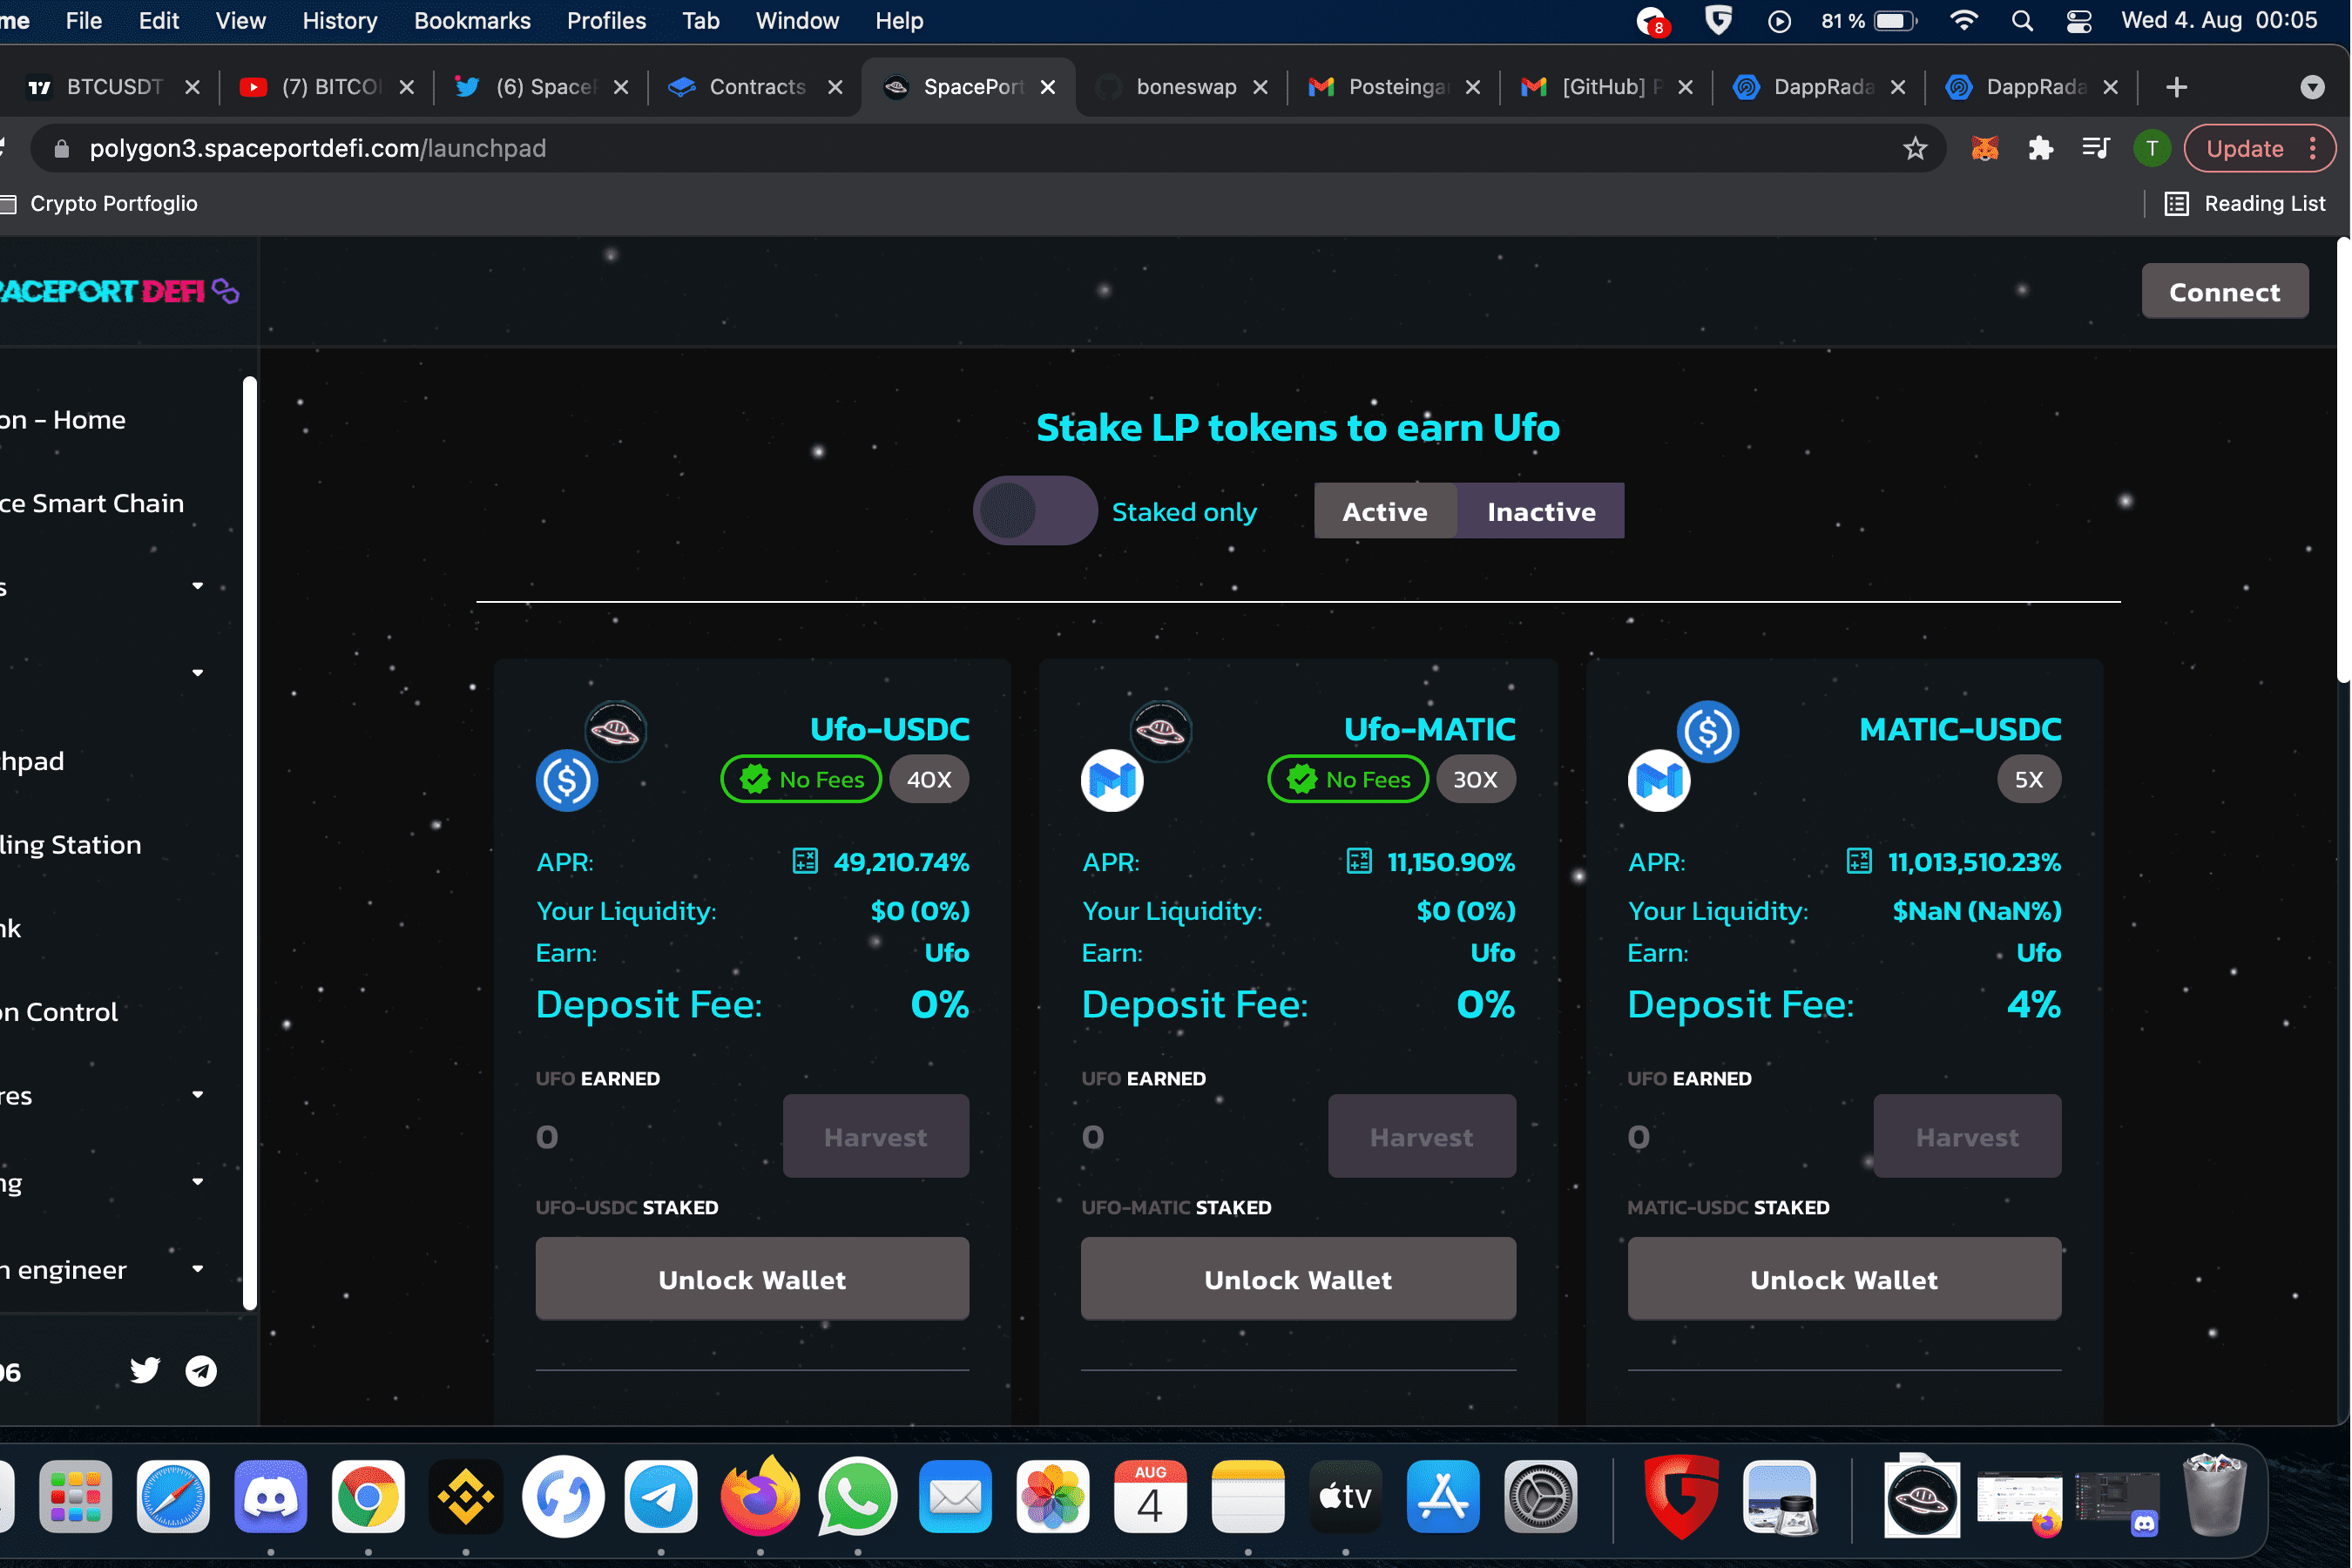Open the APR calculator icon for Ufo-USDC
The height and width of the screenshot is (1568, 2352).
coord(805,861)
